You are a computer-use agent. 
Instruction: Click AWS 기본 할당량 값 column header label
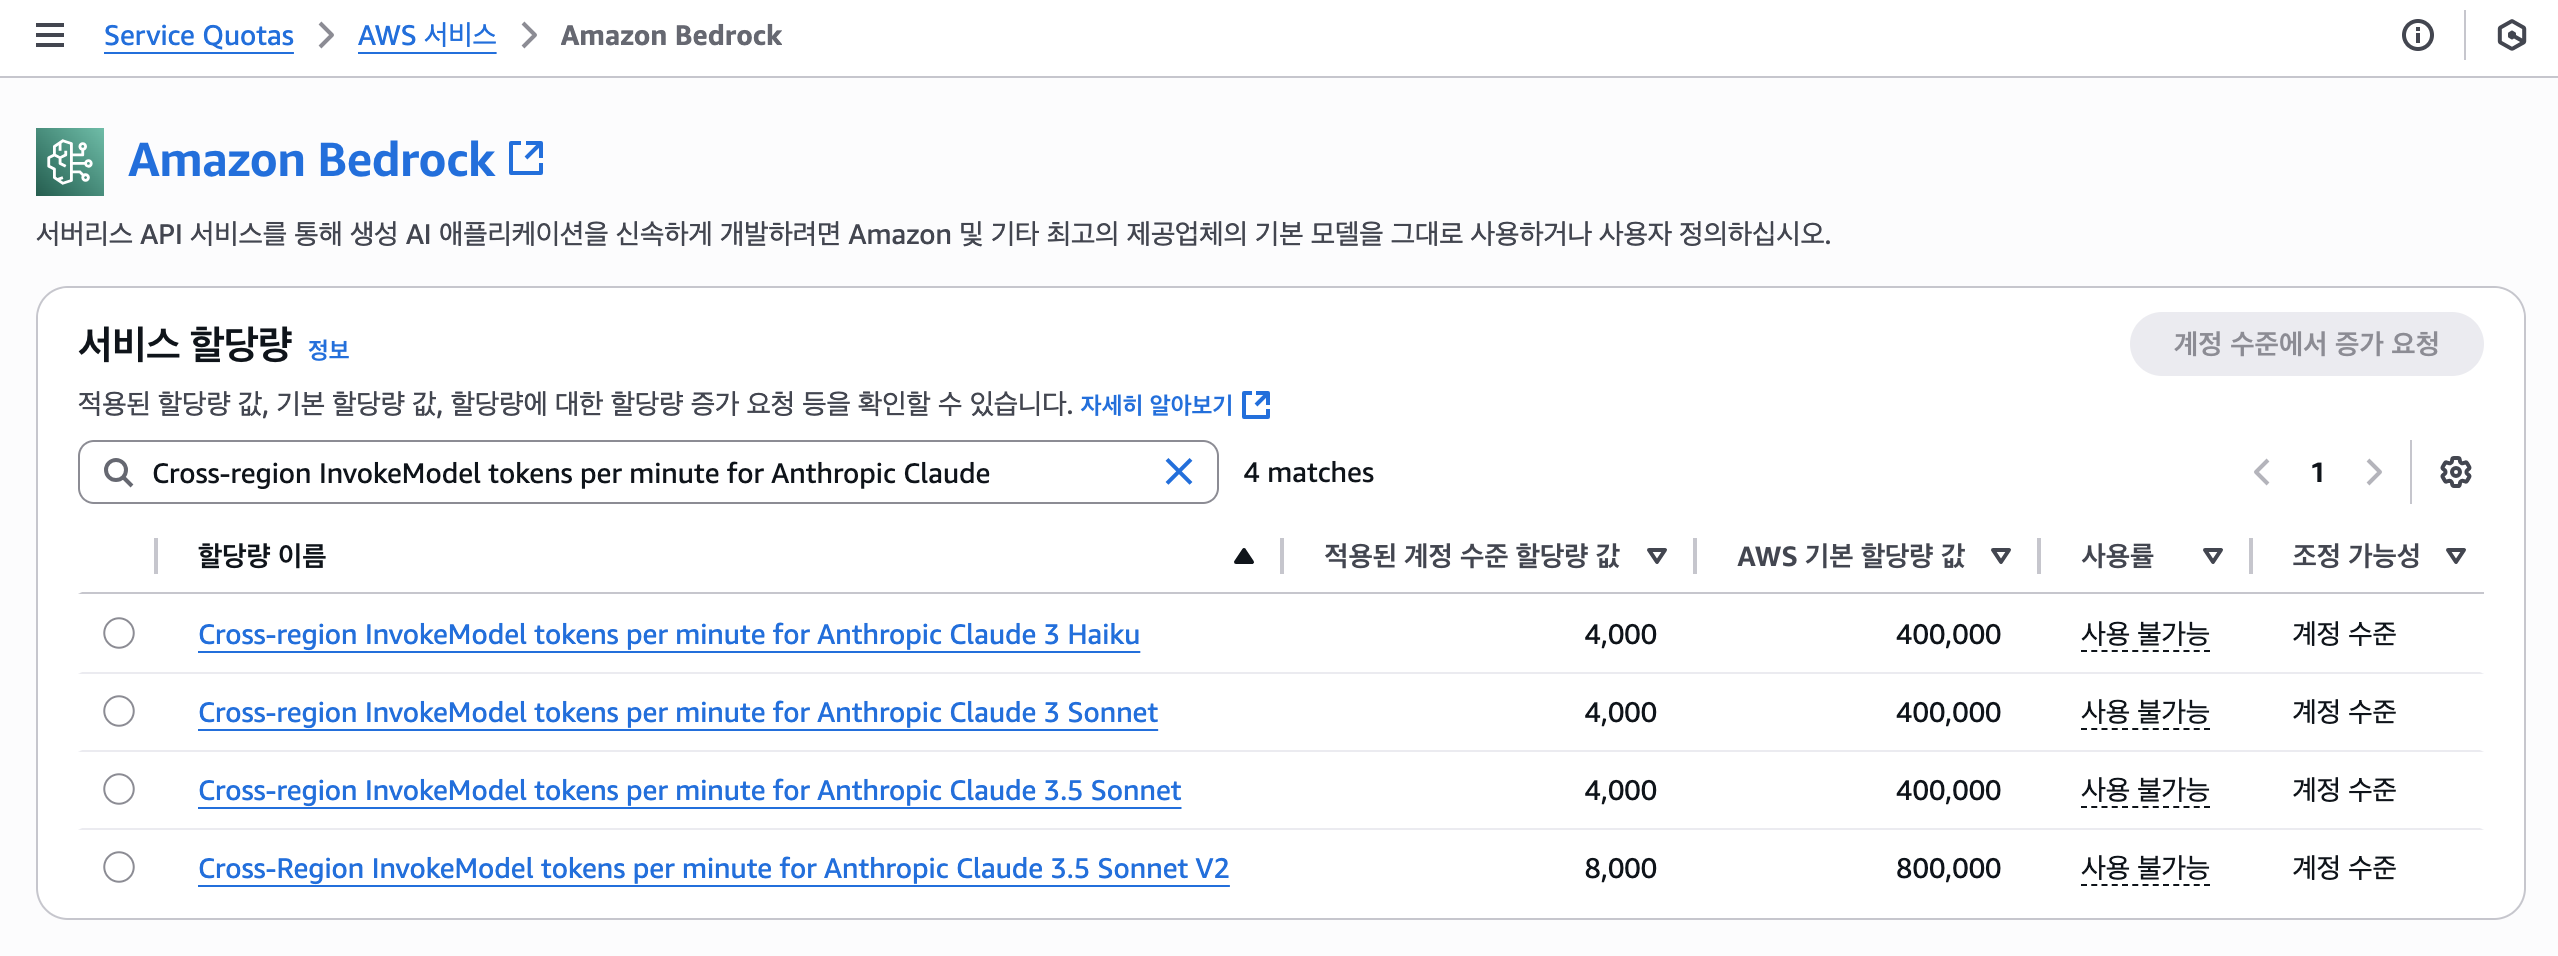[x=1851, y=556]
